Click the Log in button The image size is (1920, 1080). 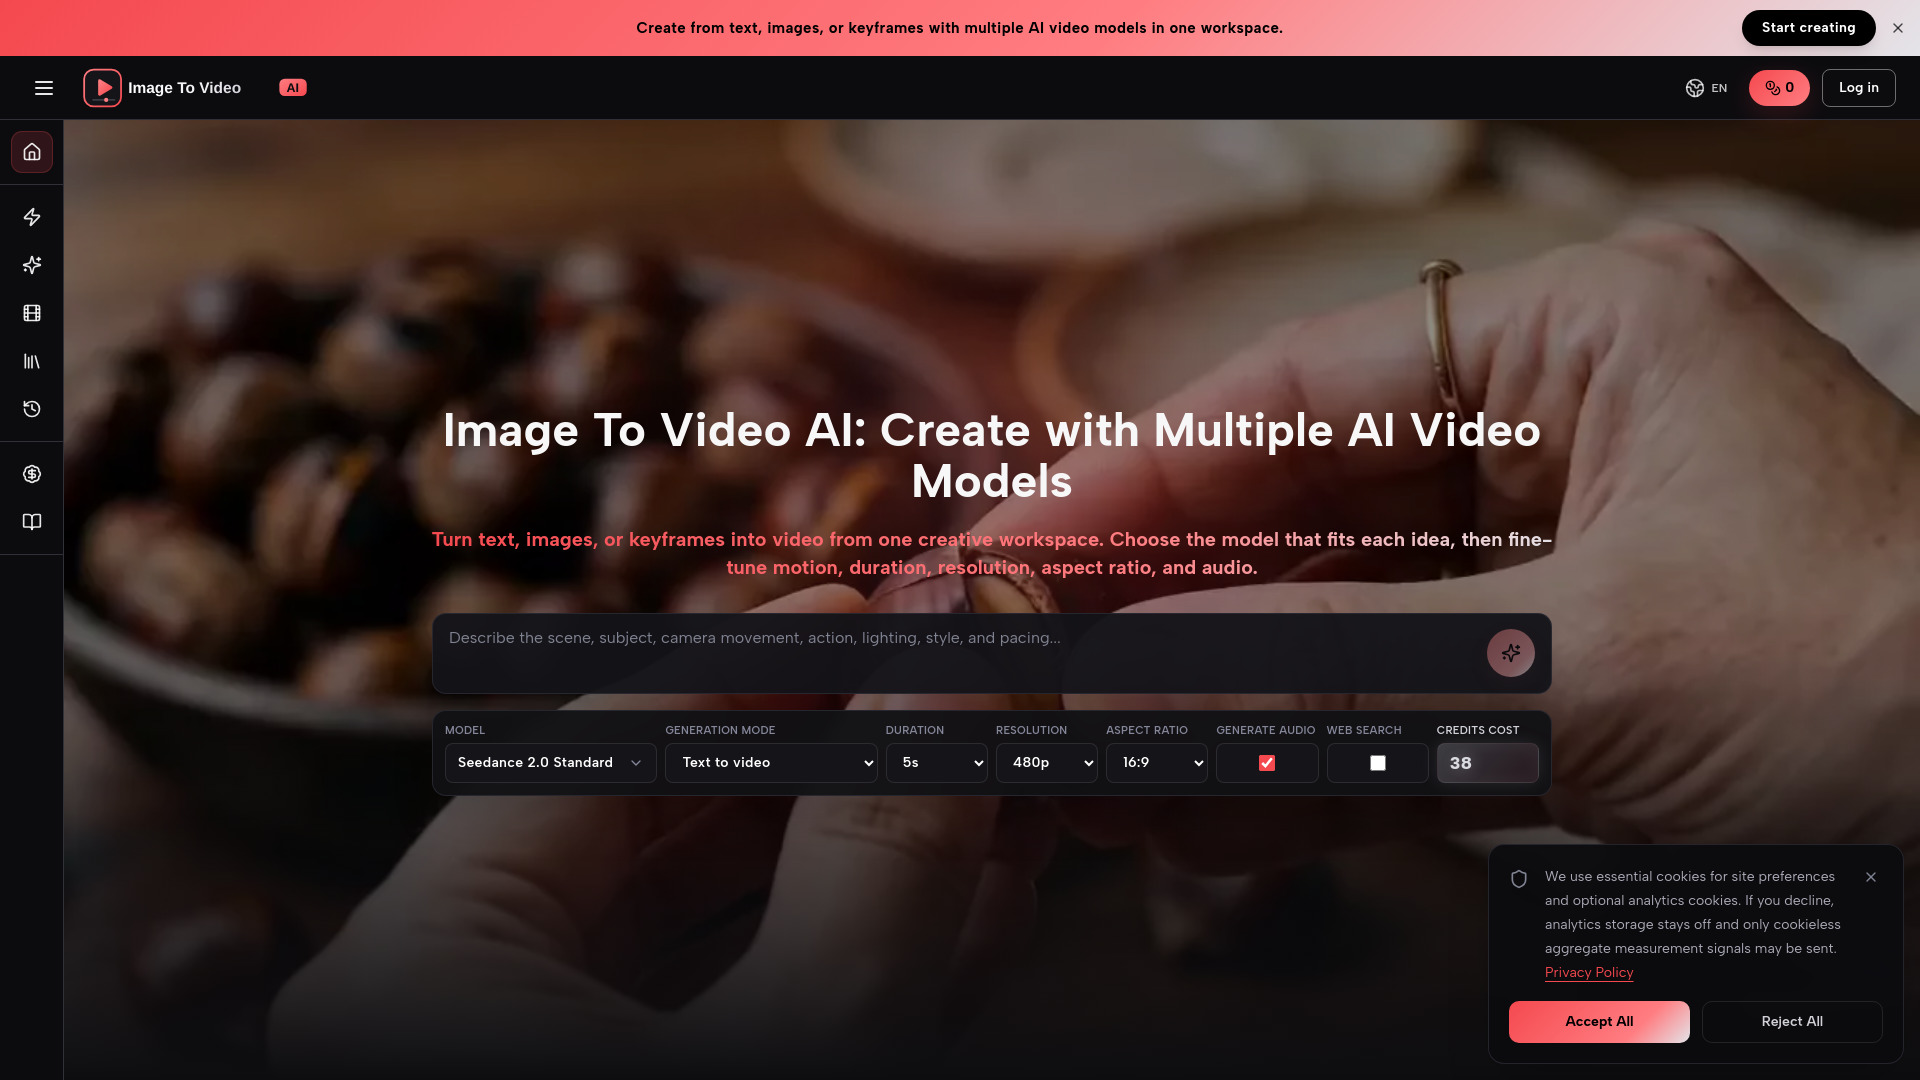pyautogui.click(x=1858, y=88)
